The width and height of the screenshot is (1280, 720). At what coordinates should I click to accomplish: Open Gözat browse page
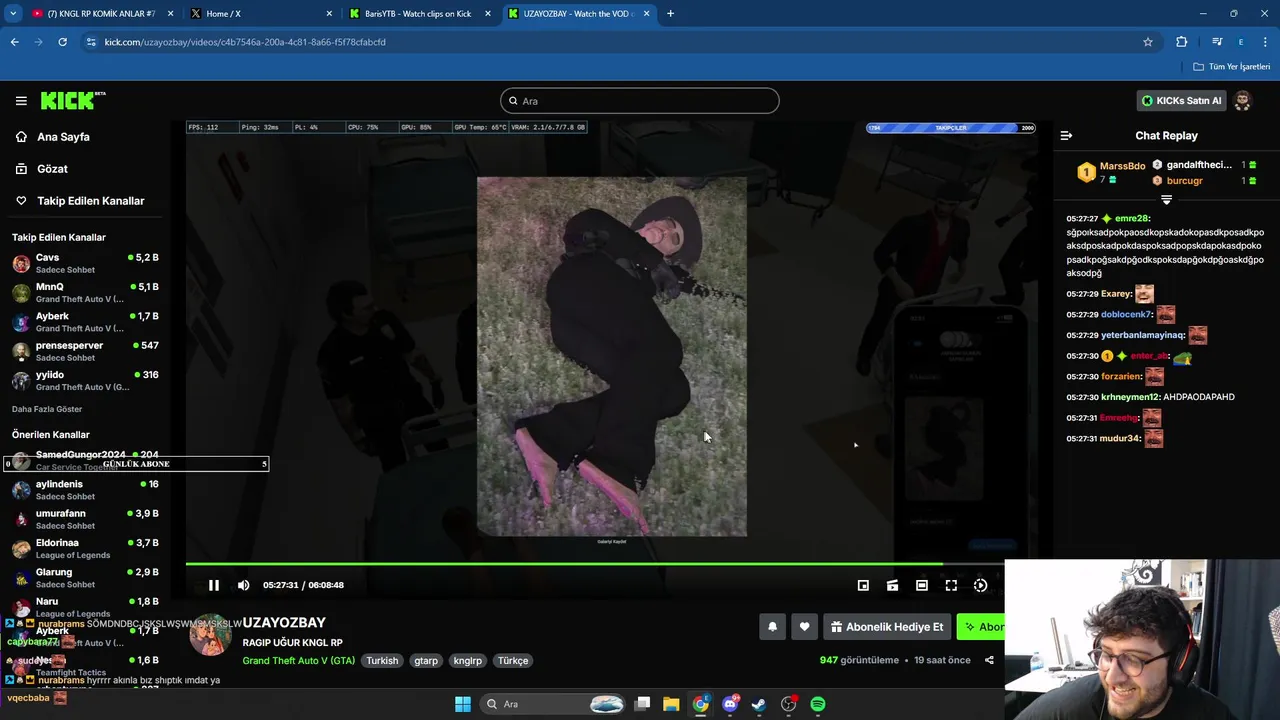click(x=52, y=169)
